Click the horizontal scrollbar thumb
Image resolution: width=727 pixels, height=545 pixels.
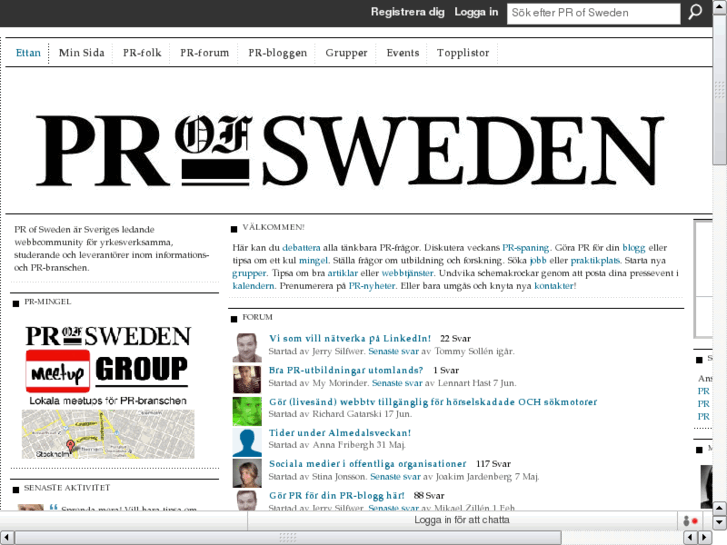coord(288,537)
